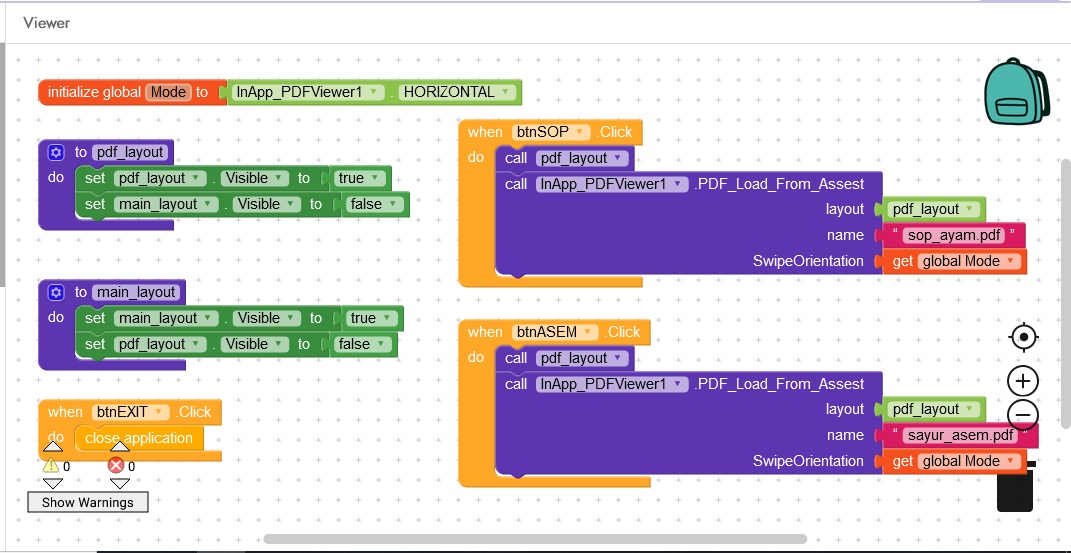1071x553 pixels.
Task: Zoom out with the minus icon
Action: [x=1023, y=414]
